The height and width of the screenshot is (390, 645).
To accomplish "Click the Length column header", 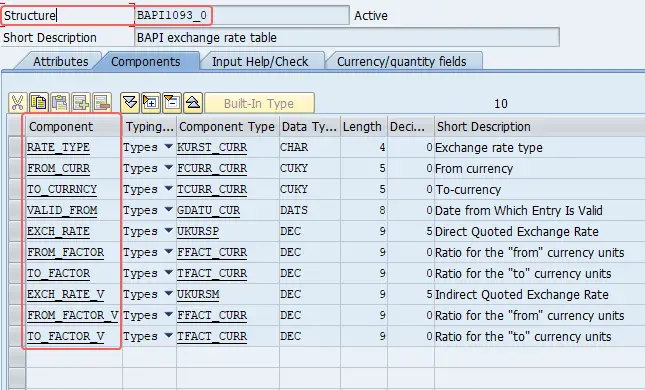I will (x=364, y=127).
